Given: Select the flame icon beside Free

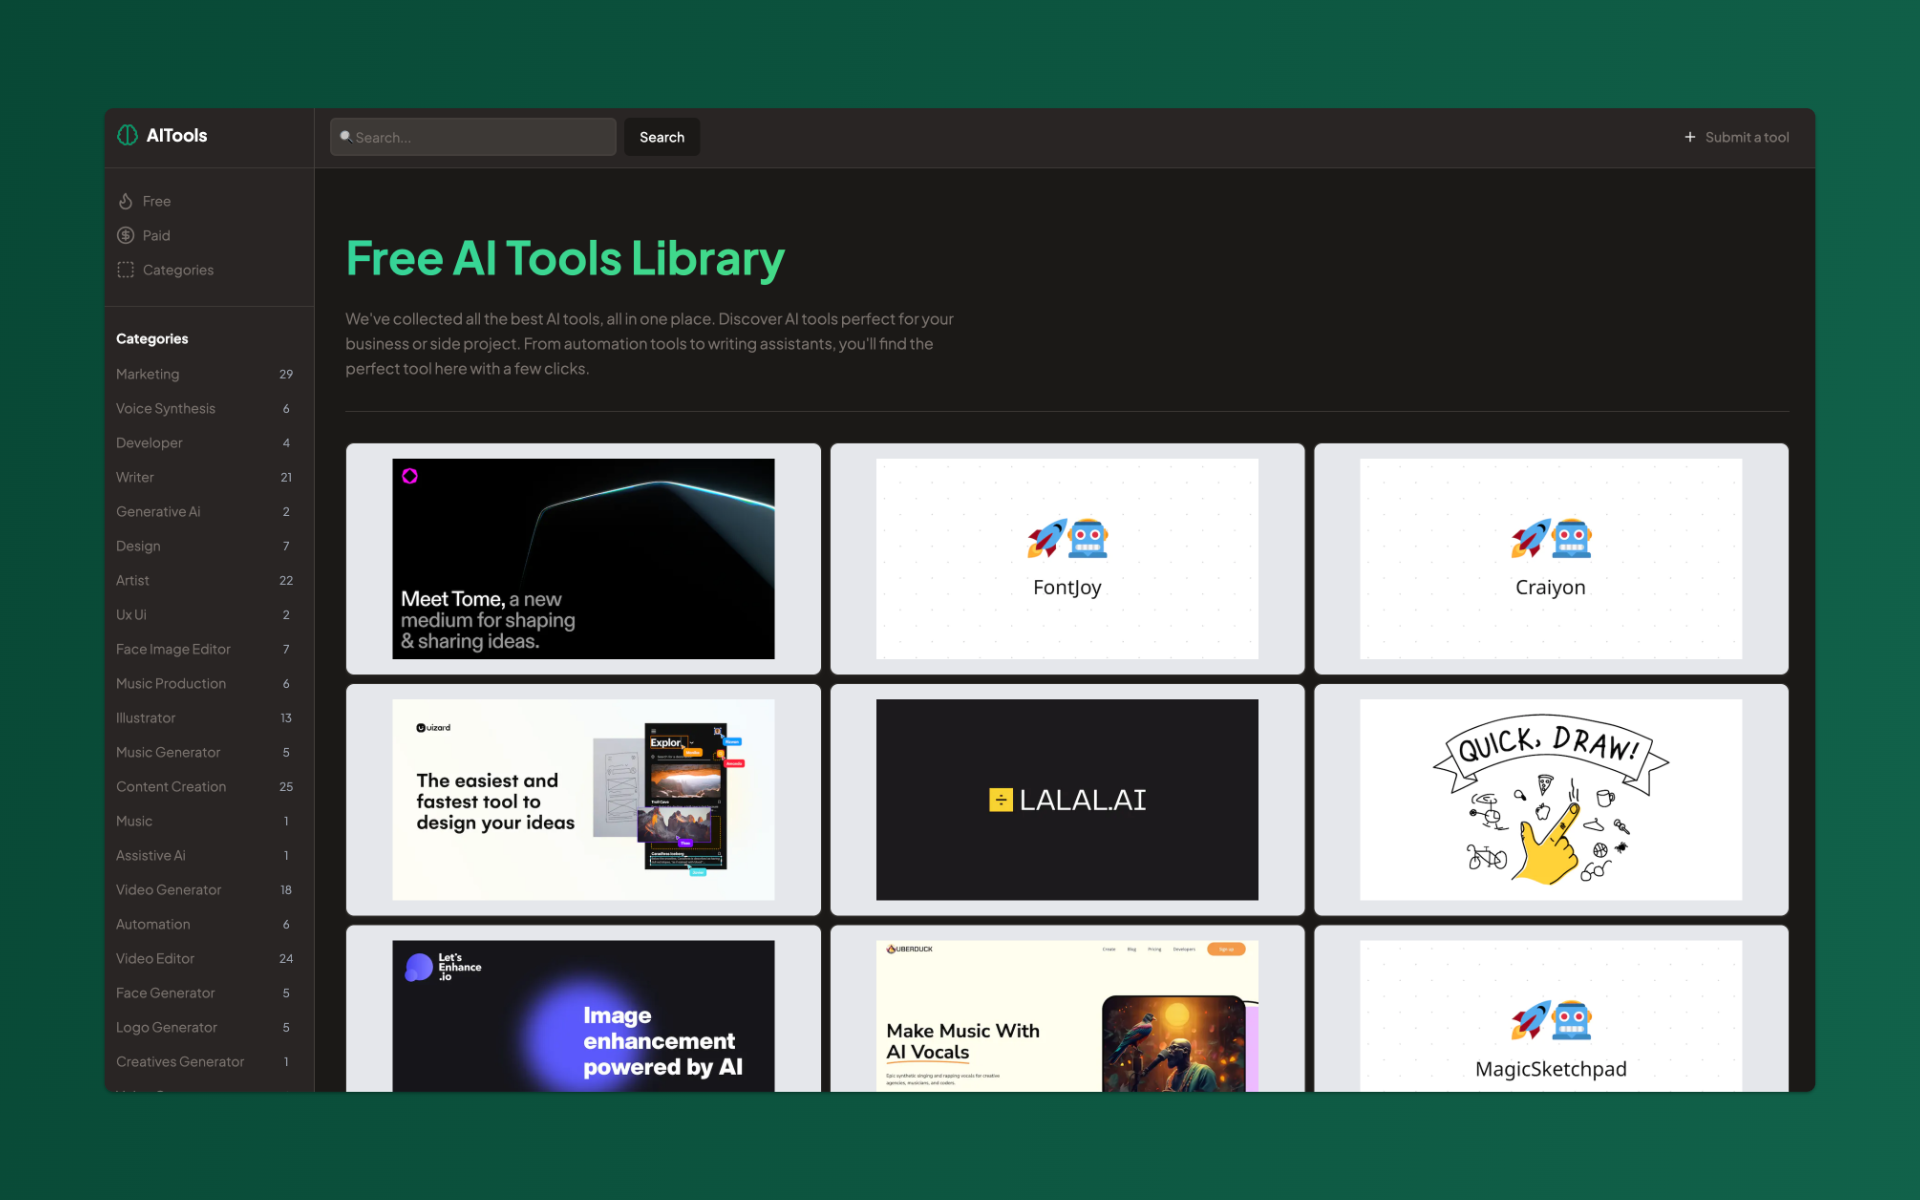Looking at the screenshot, I should point(127,201).
